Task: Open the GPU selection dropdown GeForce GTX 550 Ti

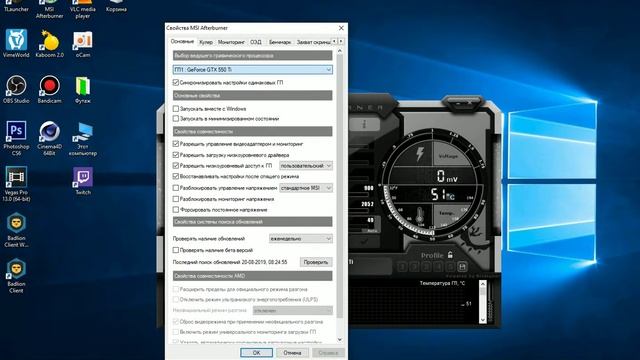Action: pos(253,70)
